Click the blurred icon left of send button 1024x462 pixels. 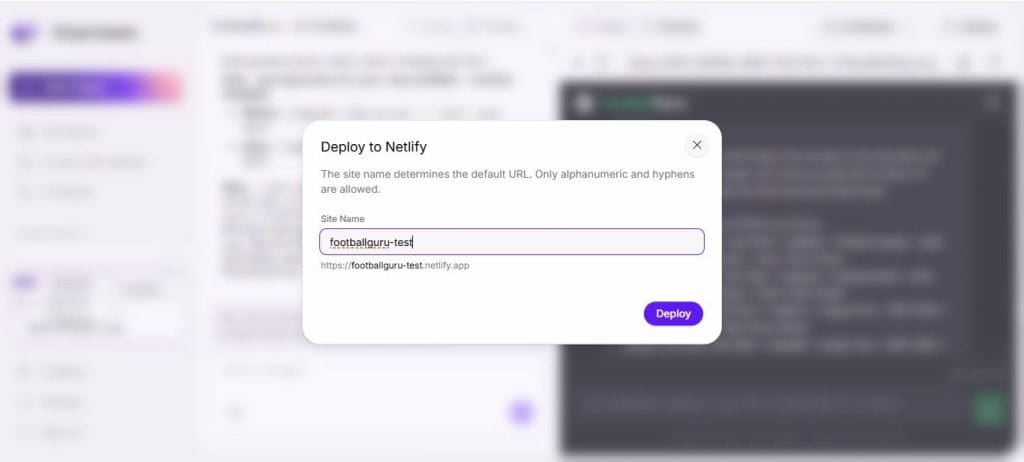[x=236, y=412]
